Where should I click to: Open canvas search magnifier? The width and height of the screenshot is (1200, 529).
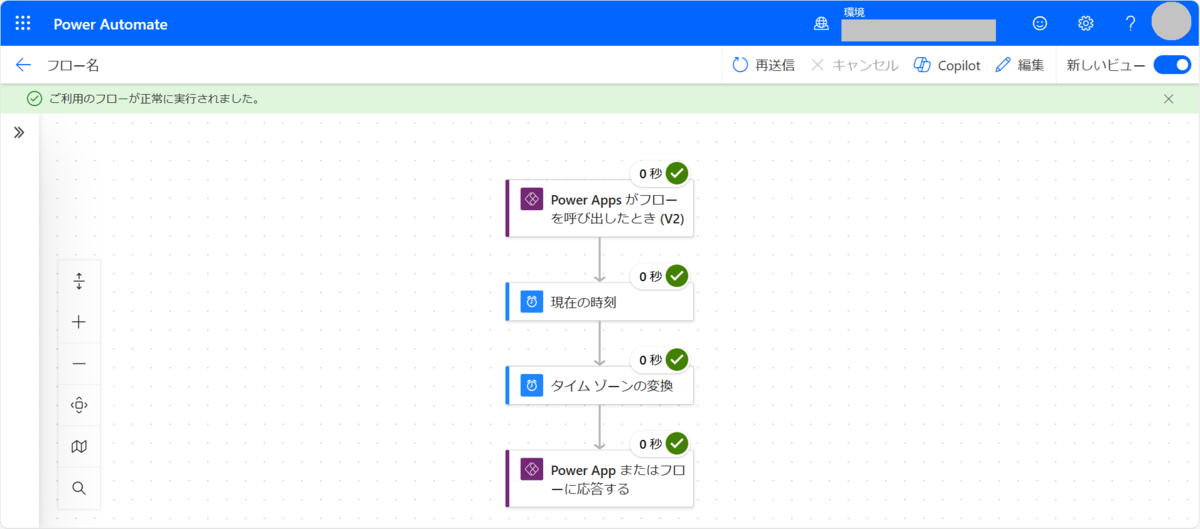click(x=79, y=488)
